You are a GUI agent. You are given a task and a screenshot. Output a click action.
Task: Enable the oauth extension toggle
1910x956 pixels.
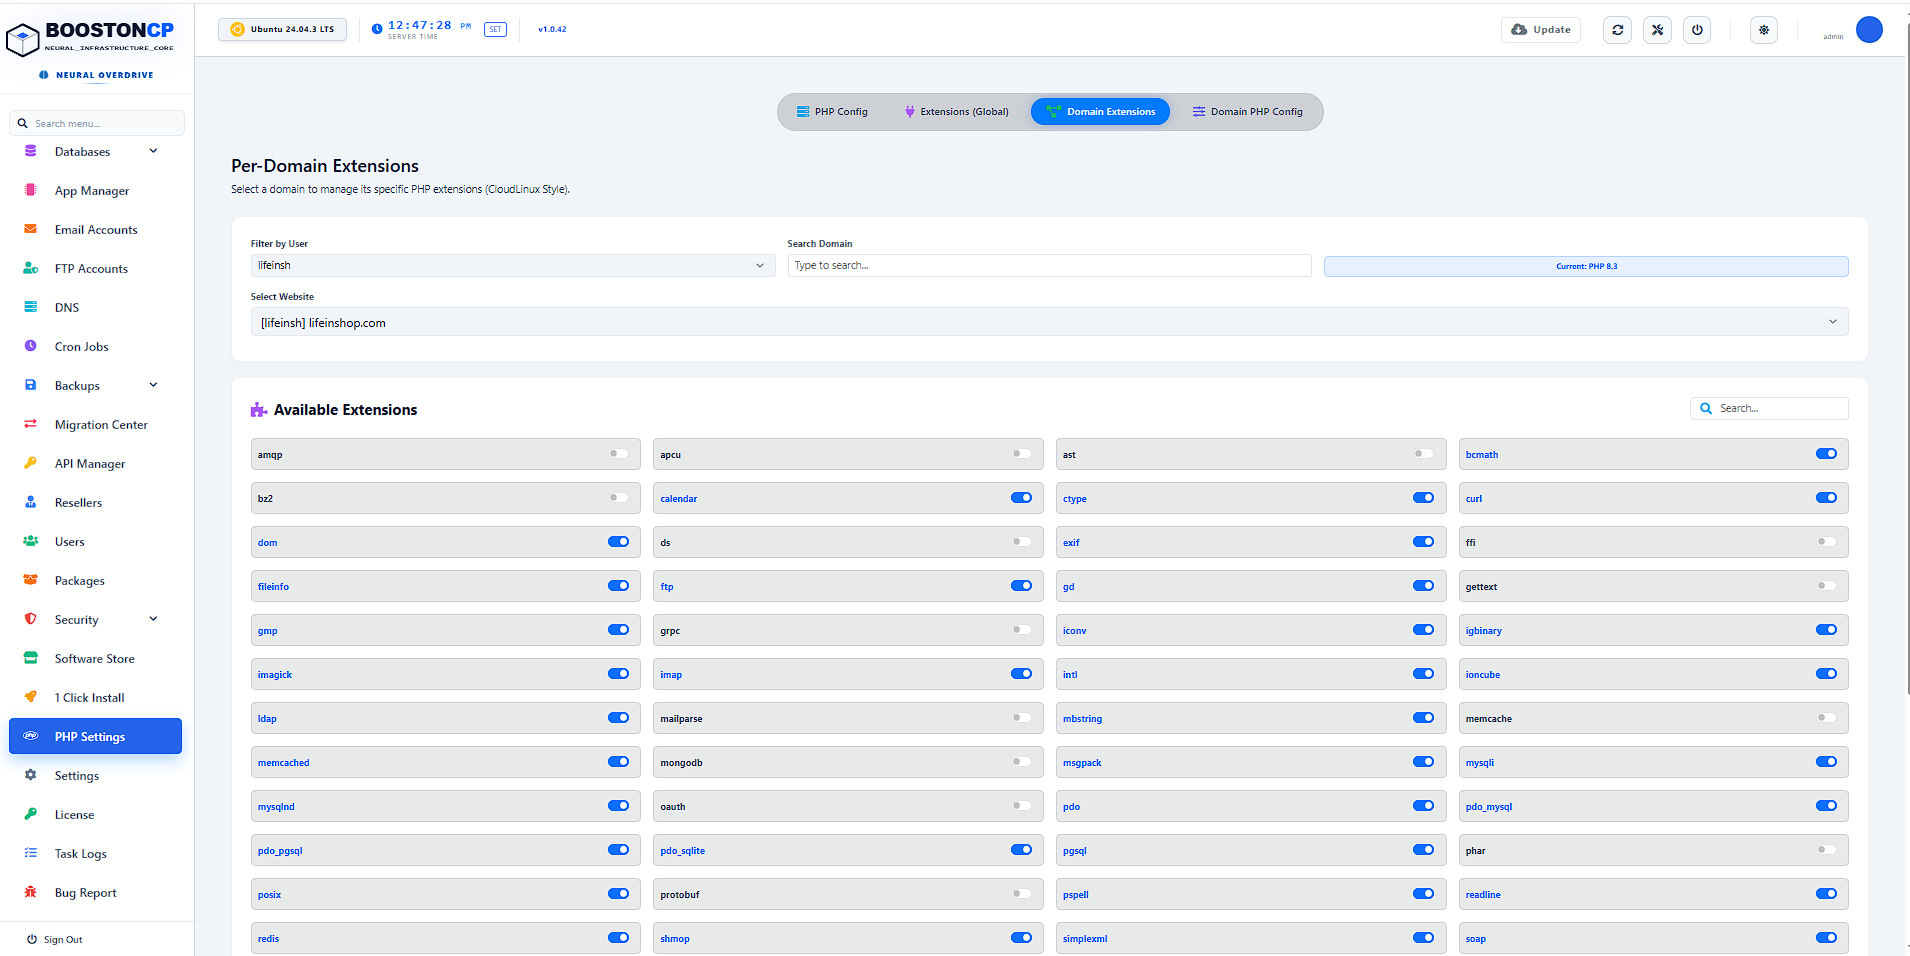click(x=1021, y=806)
